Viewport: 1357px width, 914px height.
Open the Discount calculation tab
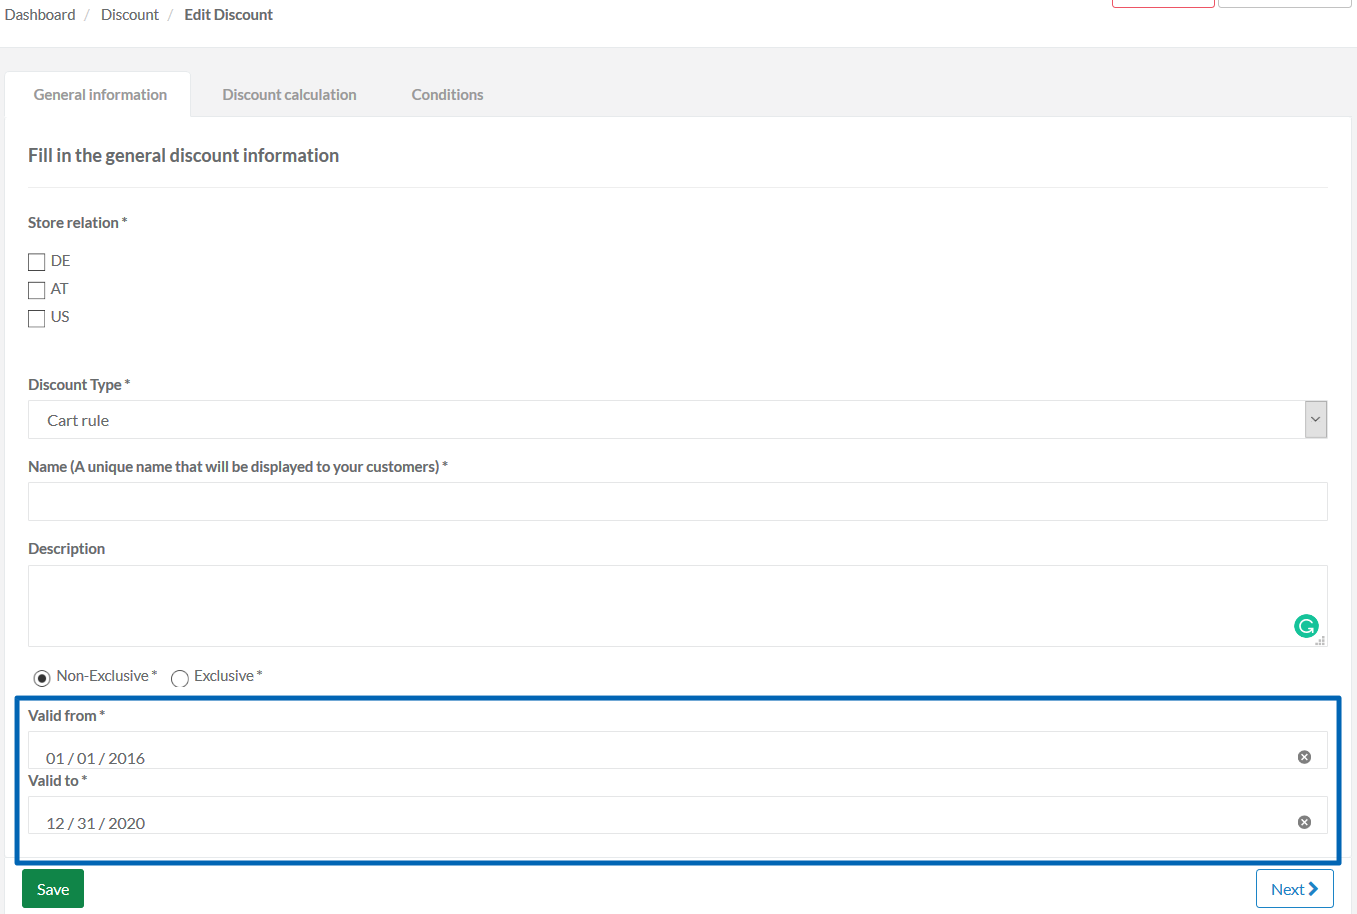tap(289, 95)
